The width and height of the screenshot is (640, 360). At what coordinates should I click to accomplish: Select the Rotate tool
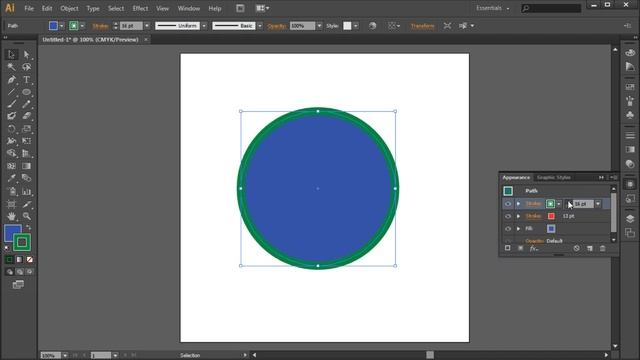pyautogui.click(x=11, y=129)
